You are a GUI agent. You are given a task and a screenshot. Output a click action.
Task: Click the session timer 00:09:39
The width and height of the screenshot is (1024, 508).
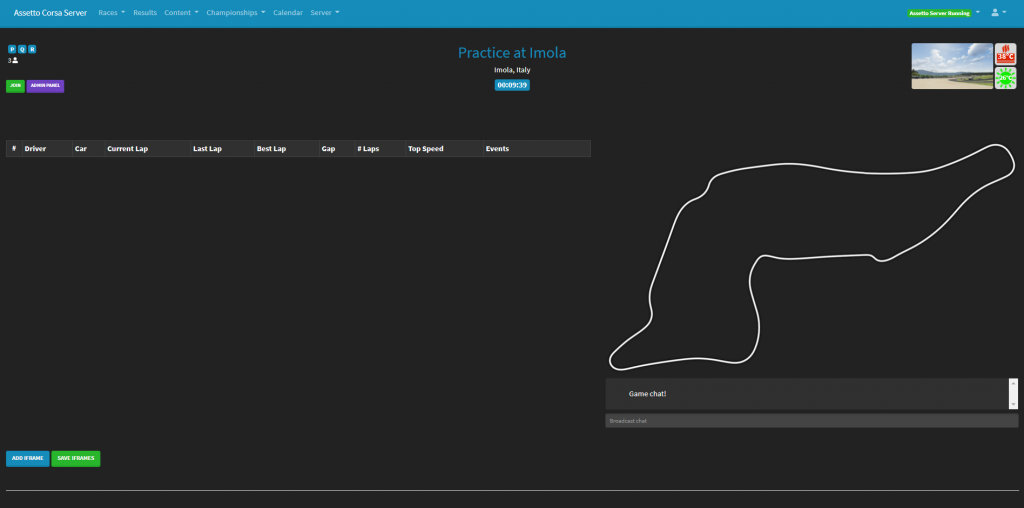point(512,85)
